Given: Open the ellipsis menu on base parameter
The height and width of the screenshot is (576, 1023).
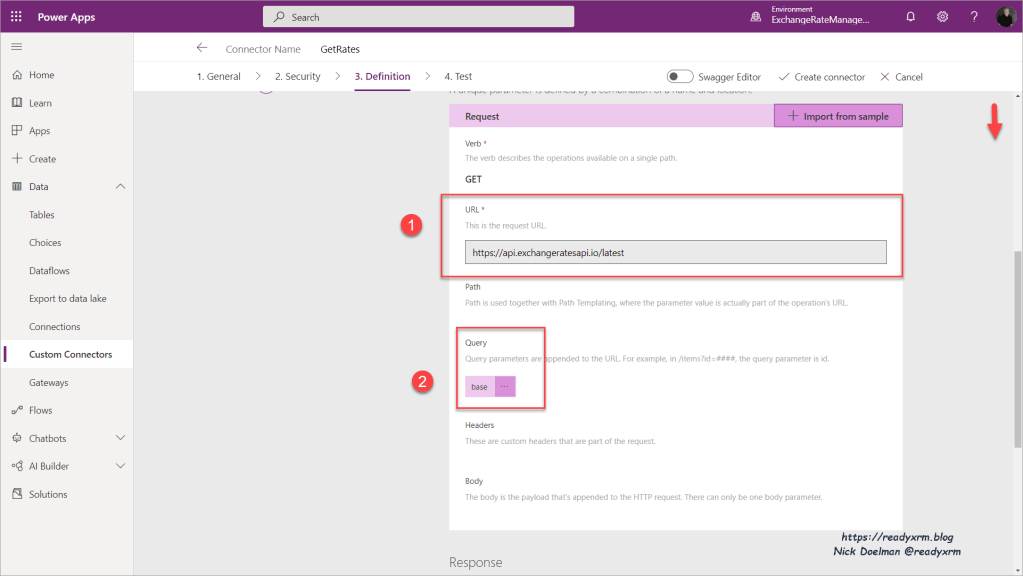Looking at the screenshot, I should (504, 386).
